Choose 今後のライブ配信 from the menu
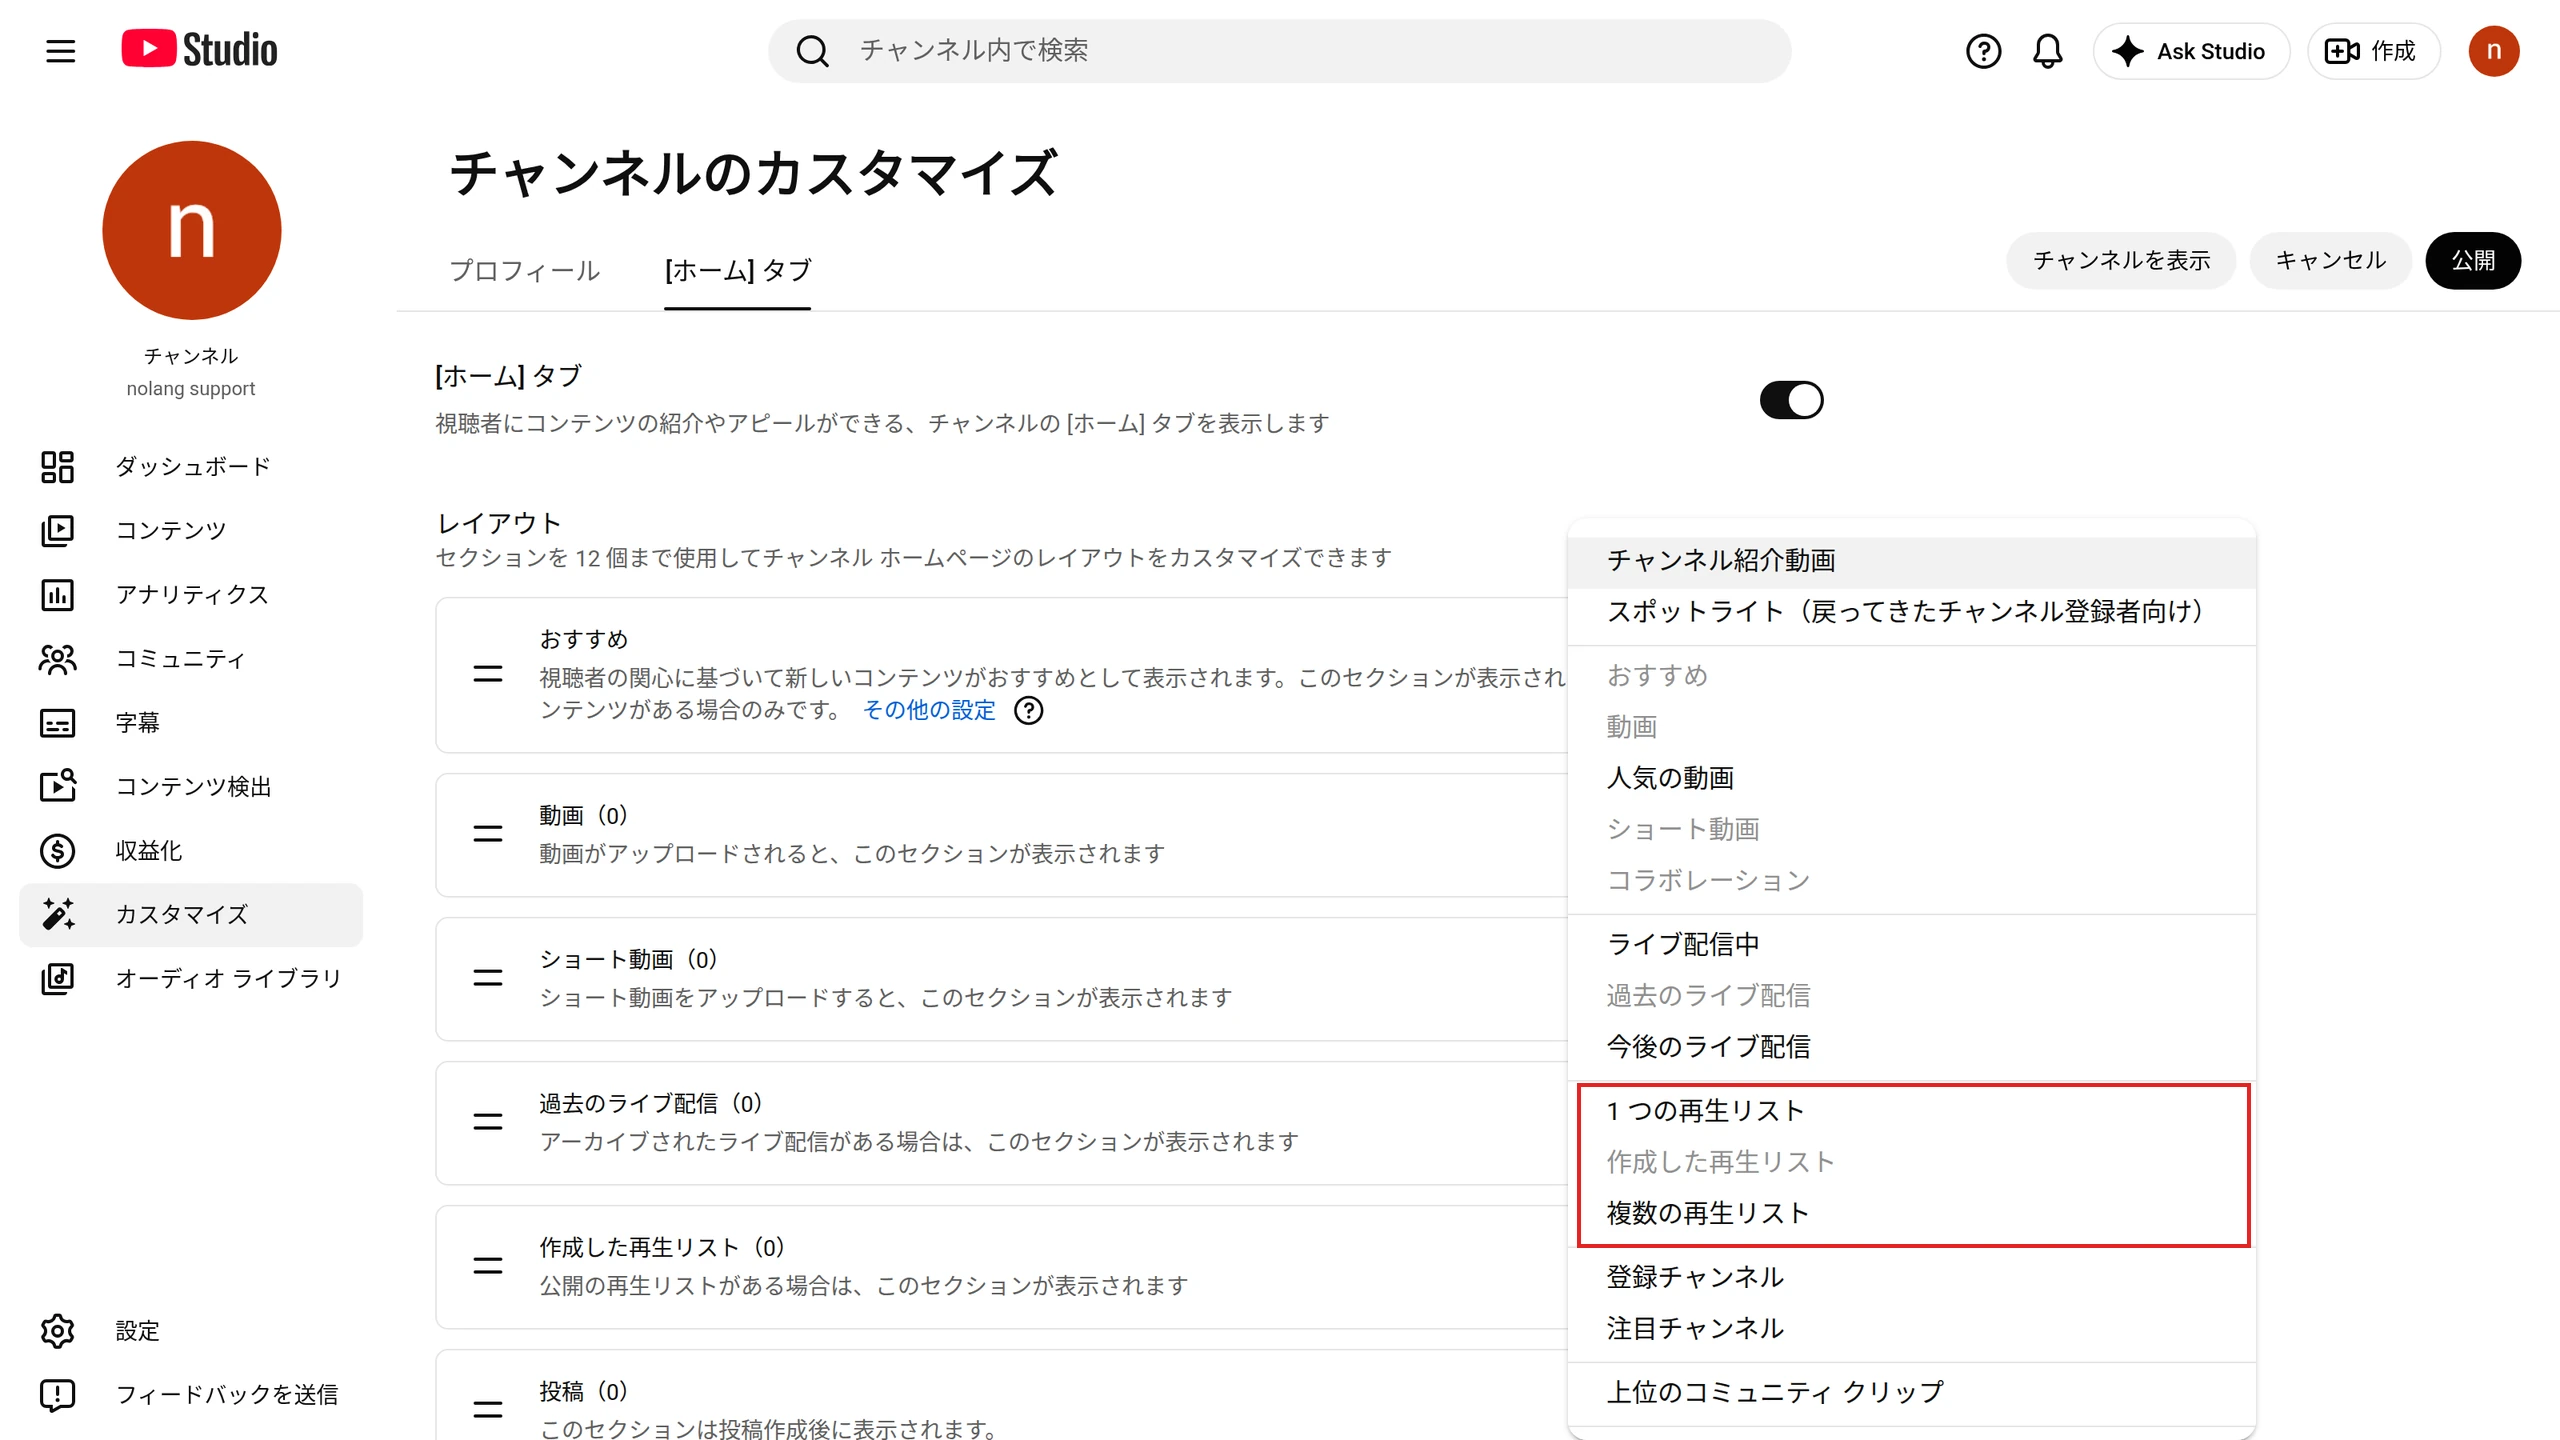The height and width of the screenshot is (1440, 2560). 1911,1047
